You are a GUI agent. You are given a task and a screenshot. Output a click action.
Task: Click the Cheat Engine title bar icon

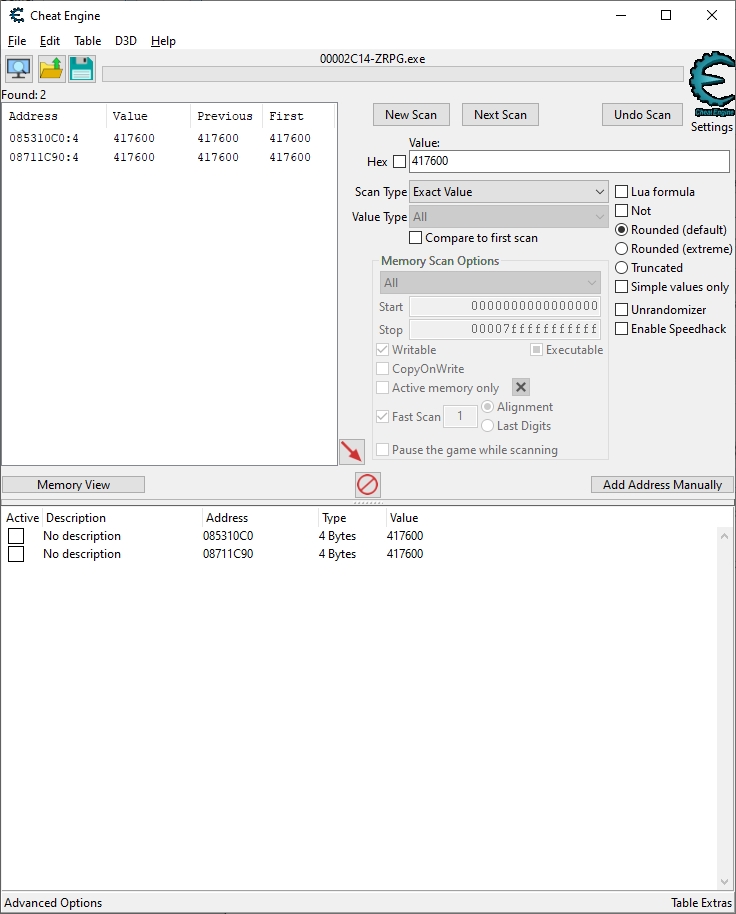point(16,15)
